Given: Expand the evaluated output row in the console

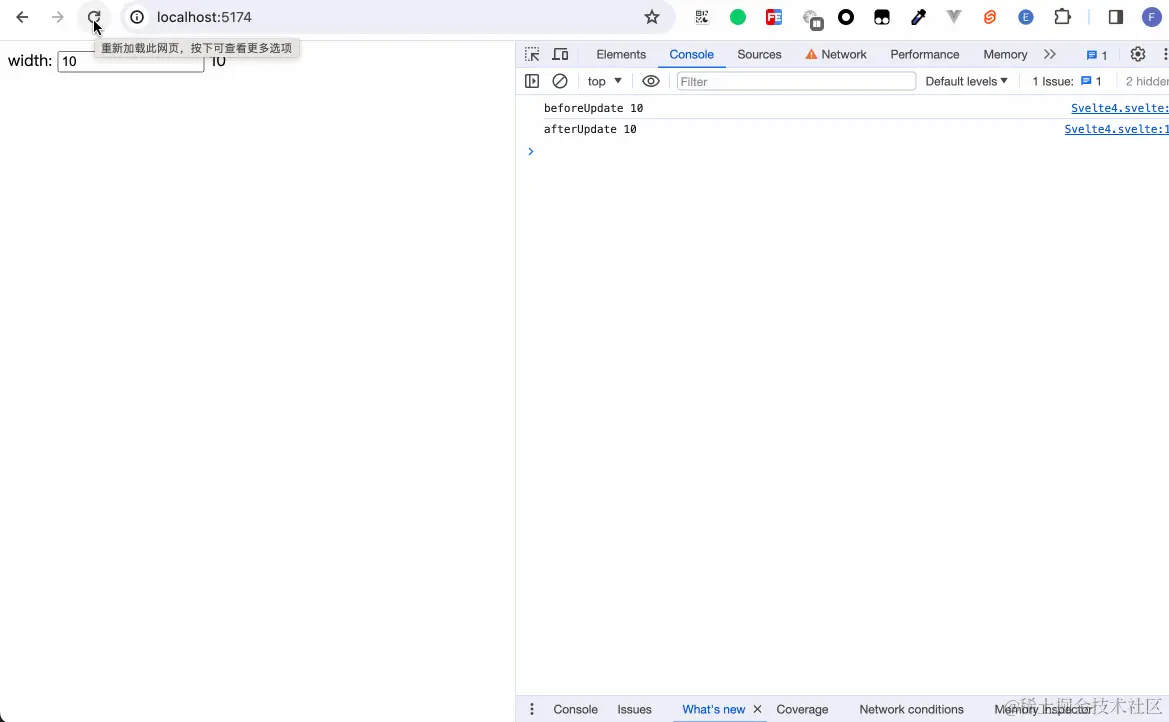Looking at the screenshot, I should (x=531, y=151).
